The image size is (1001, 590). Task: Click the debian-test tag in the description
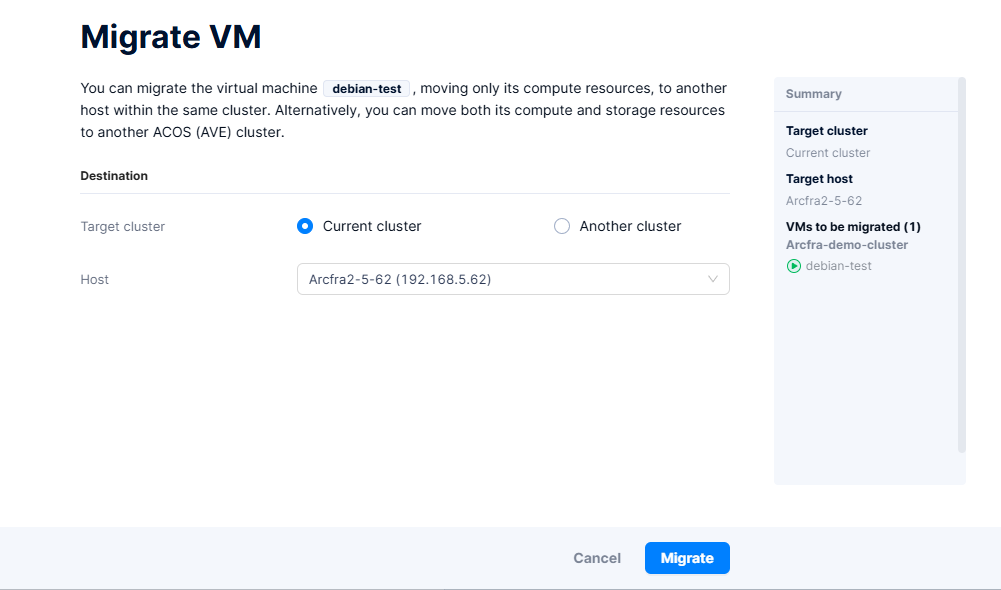(366, 89)
